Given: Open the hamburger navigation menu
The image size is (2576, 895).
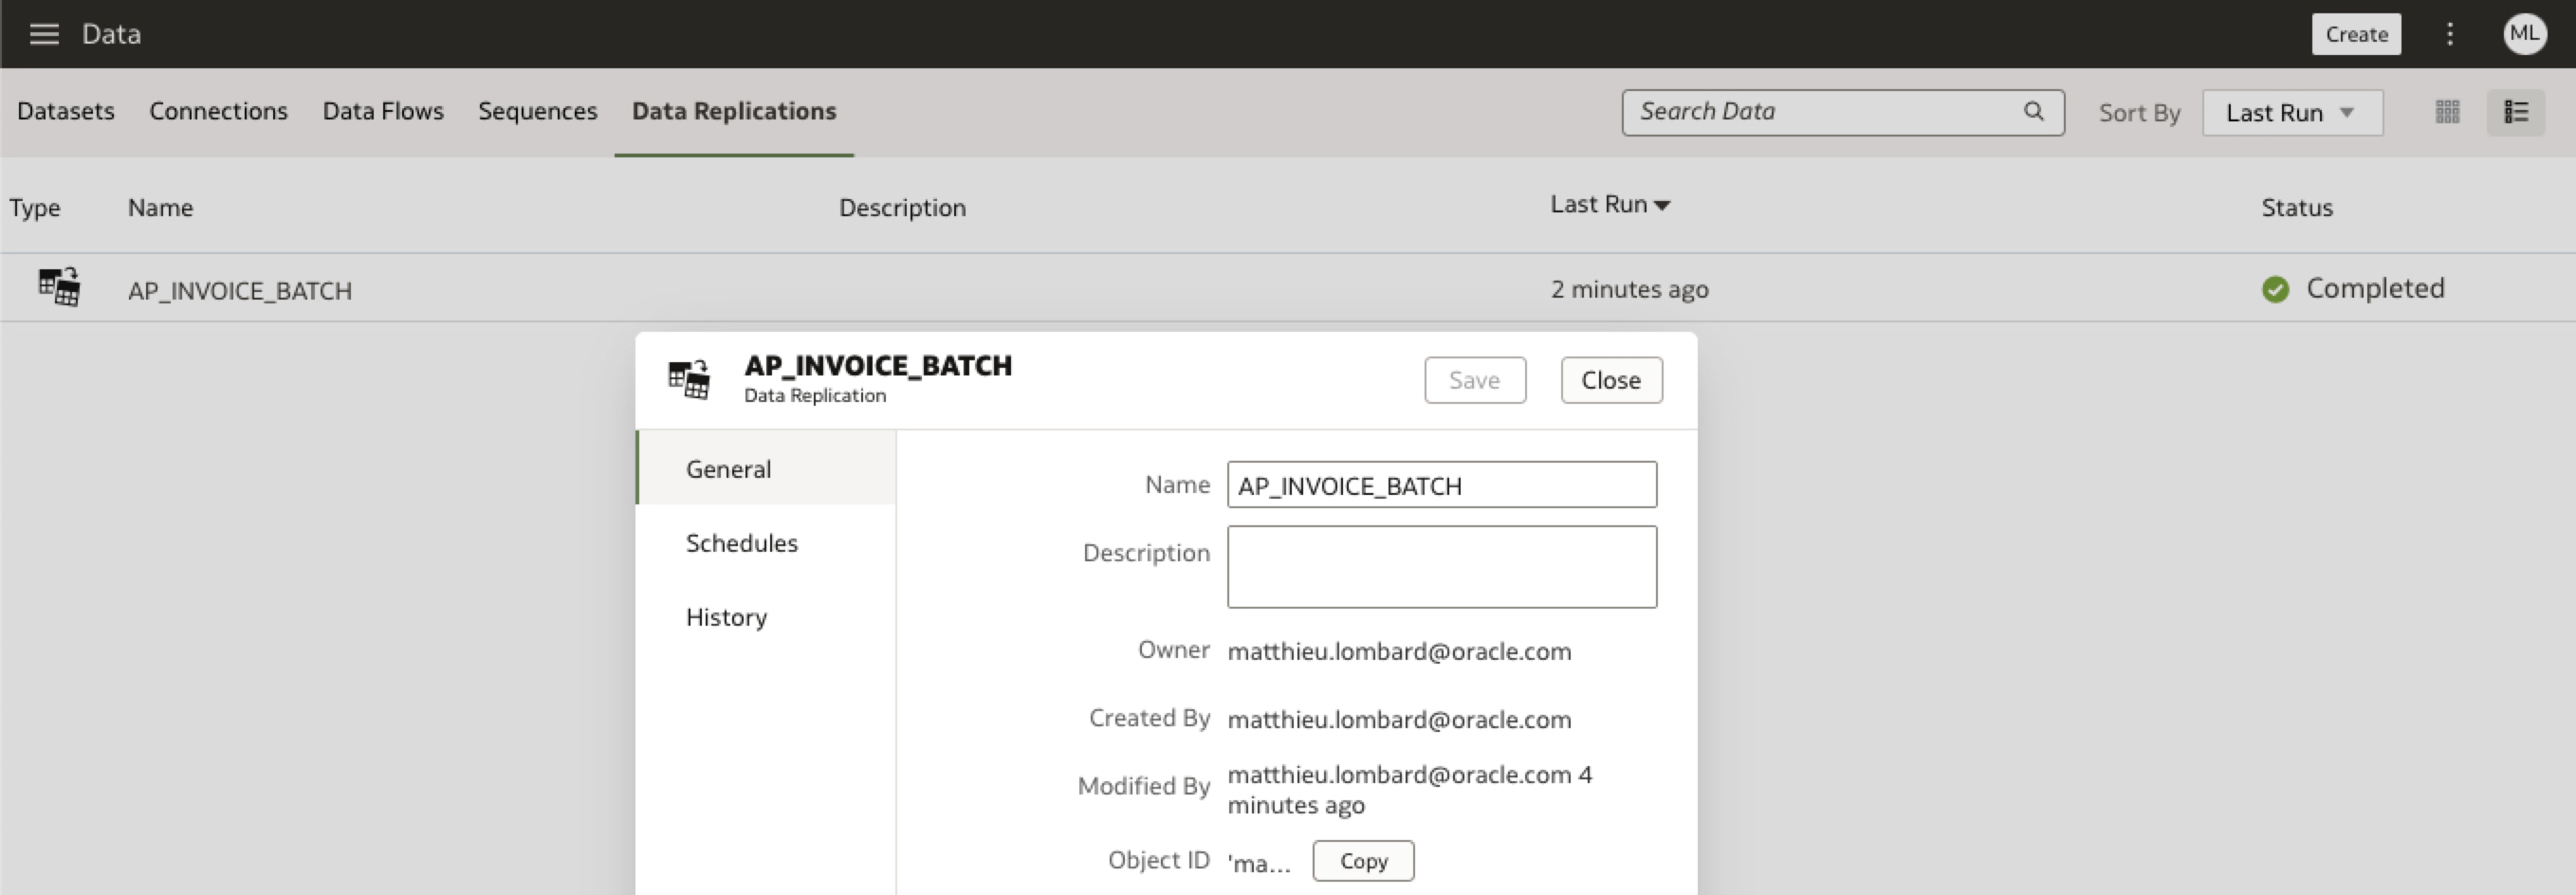Looking at the screenshot, I should (44, 34).
